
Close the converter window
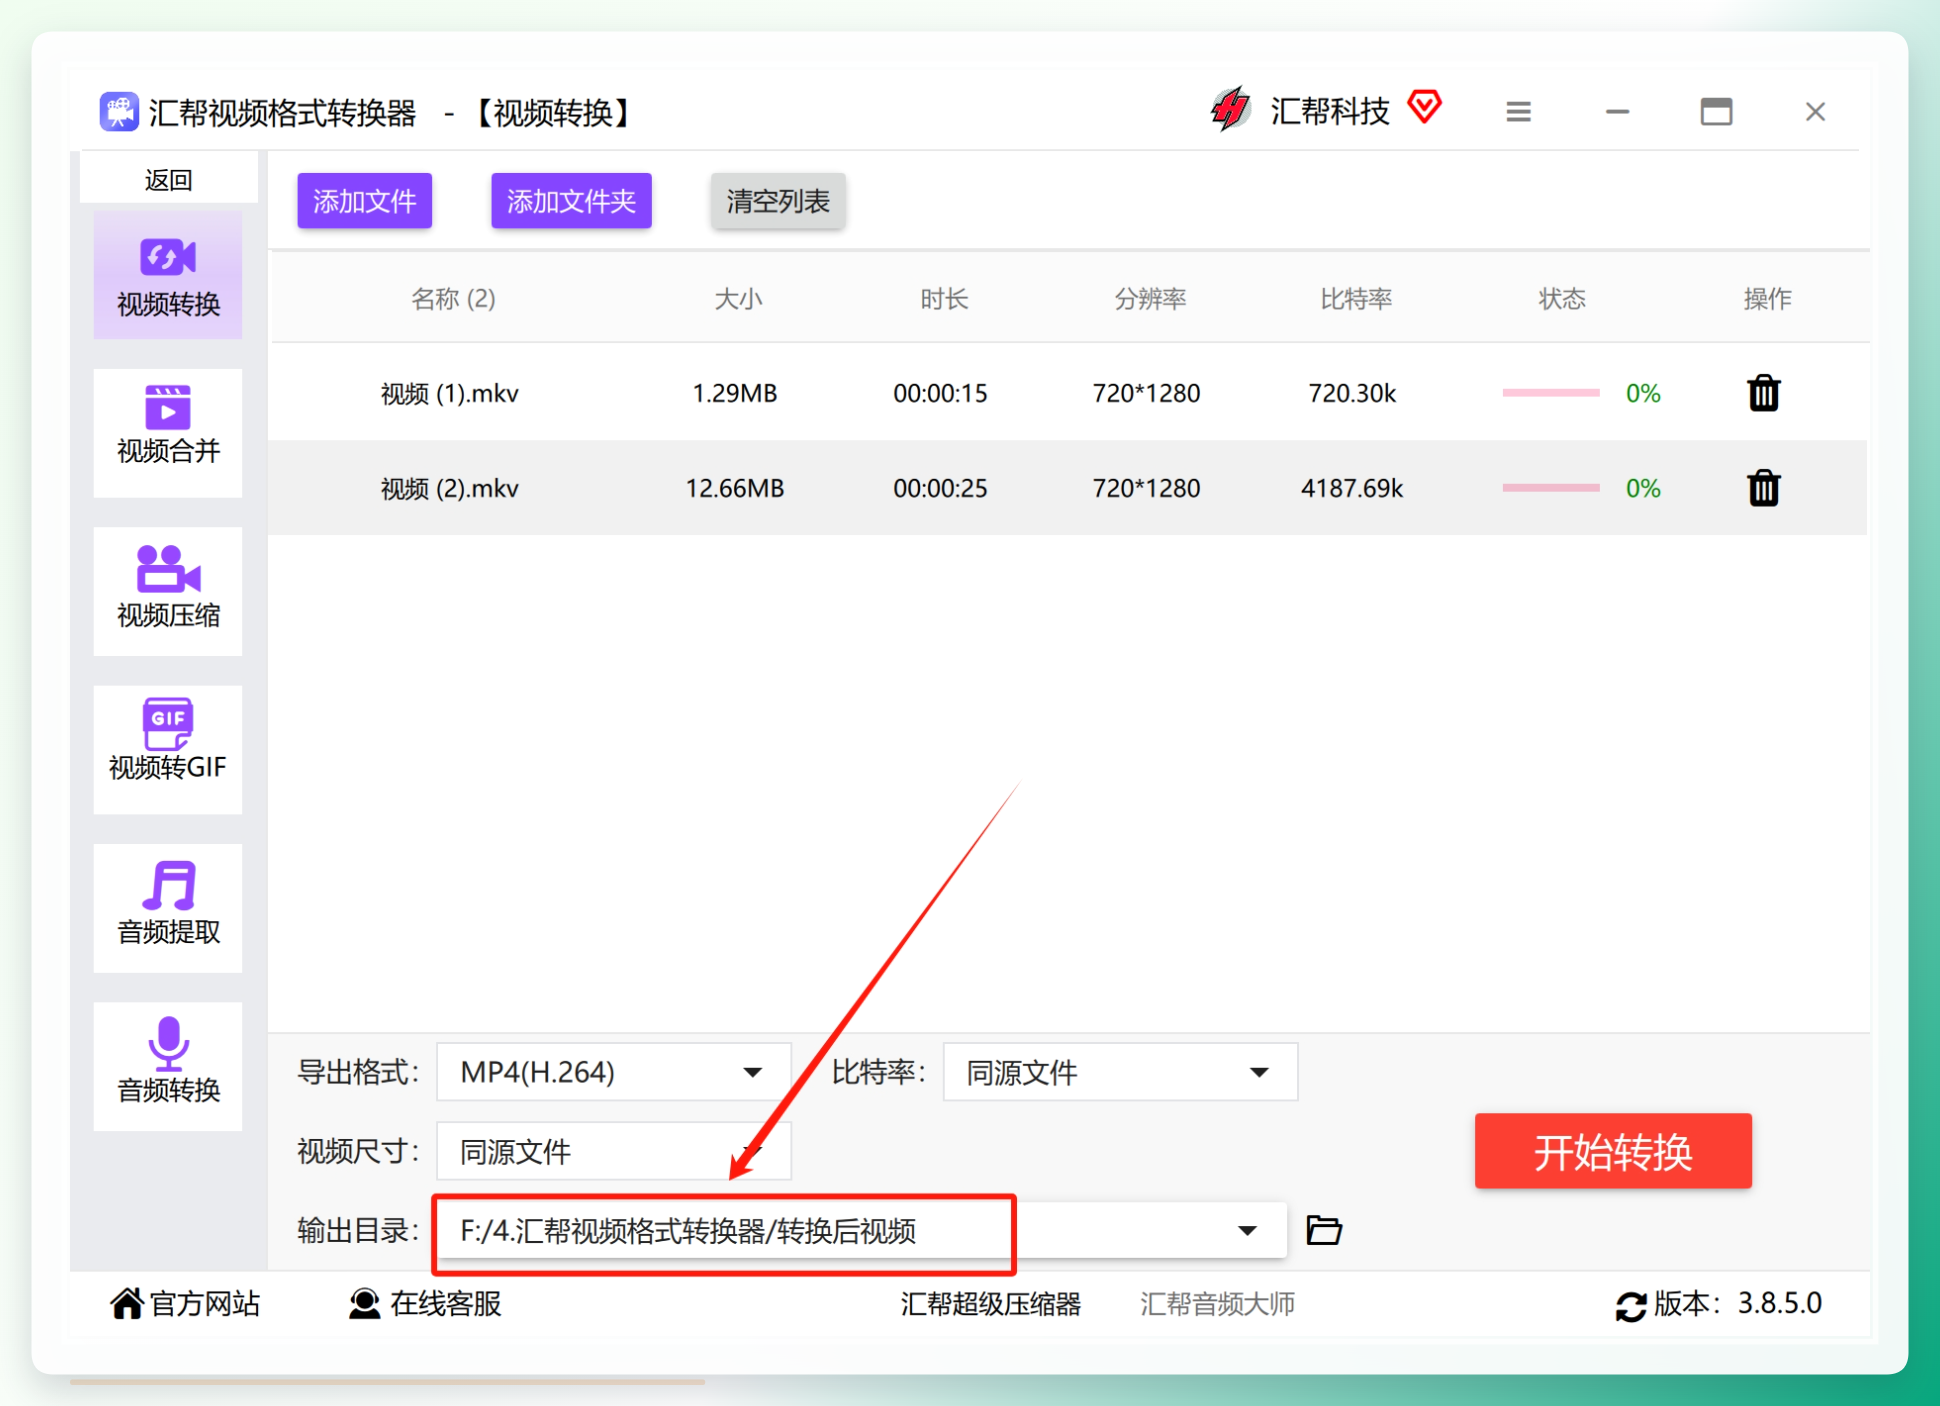point(1815,112)
